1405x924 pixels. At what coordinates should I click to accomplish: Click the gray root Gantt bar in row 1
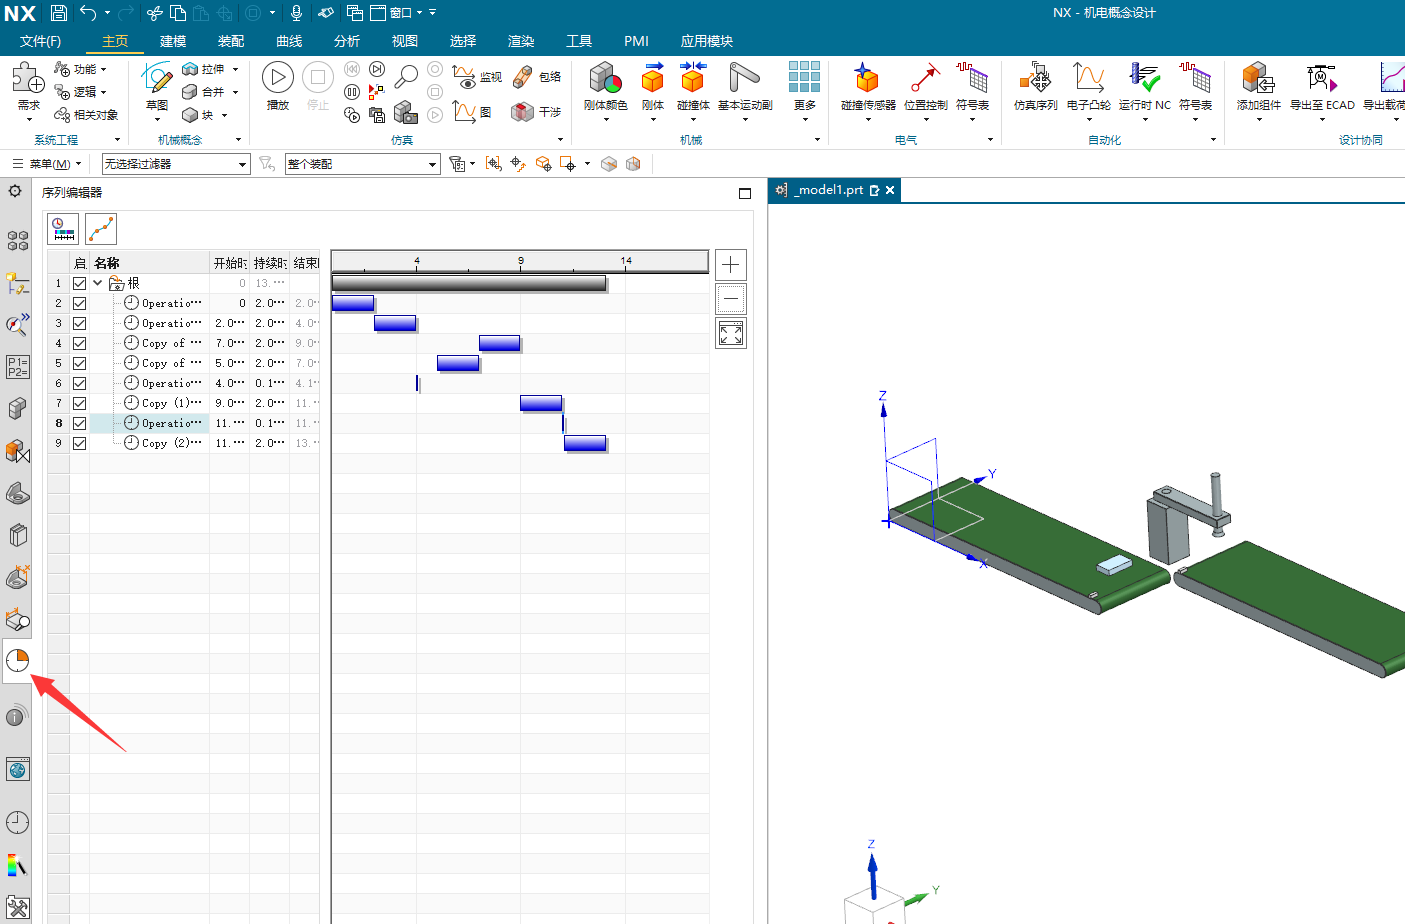pos(469,283)
